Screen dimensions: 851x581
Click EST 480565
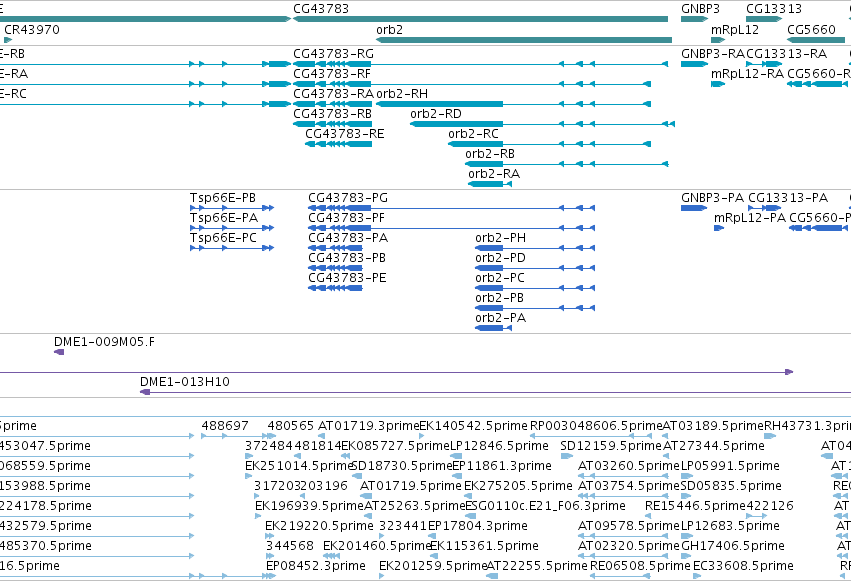pyautogui.click(x=291, y=426)
